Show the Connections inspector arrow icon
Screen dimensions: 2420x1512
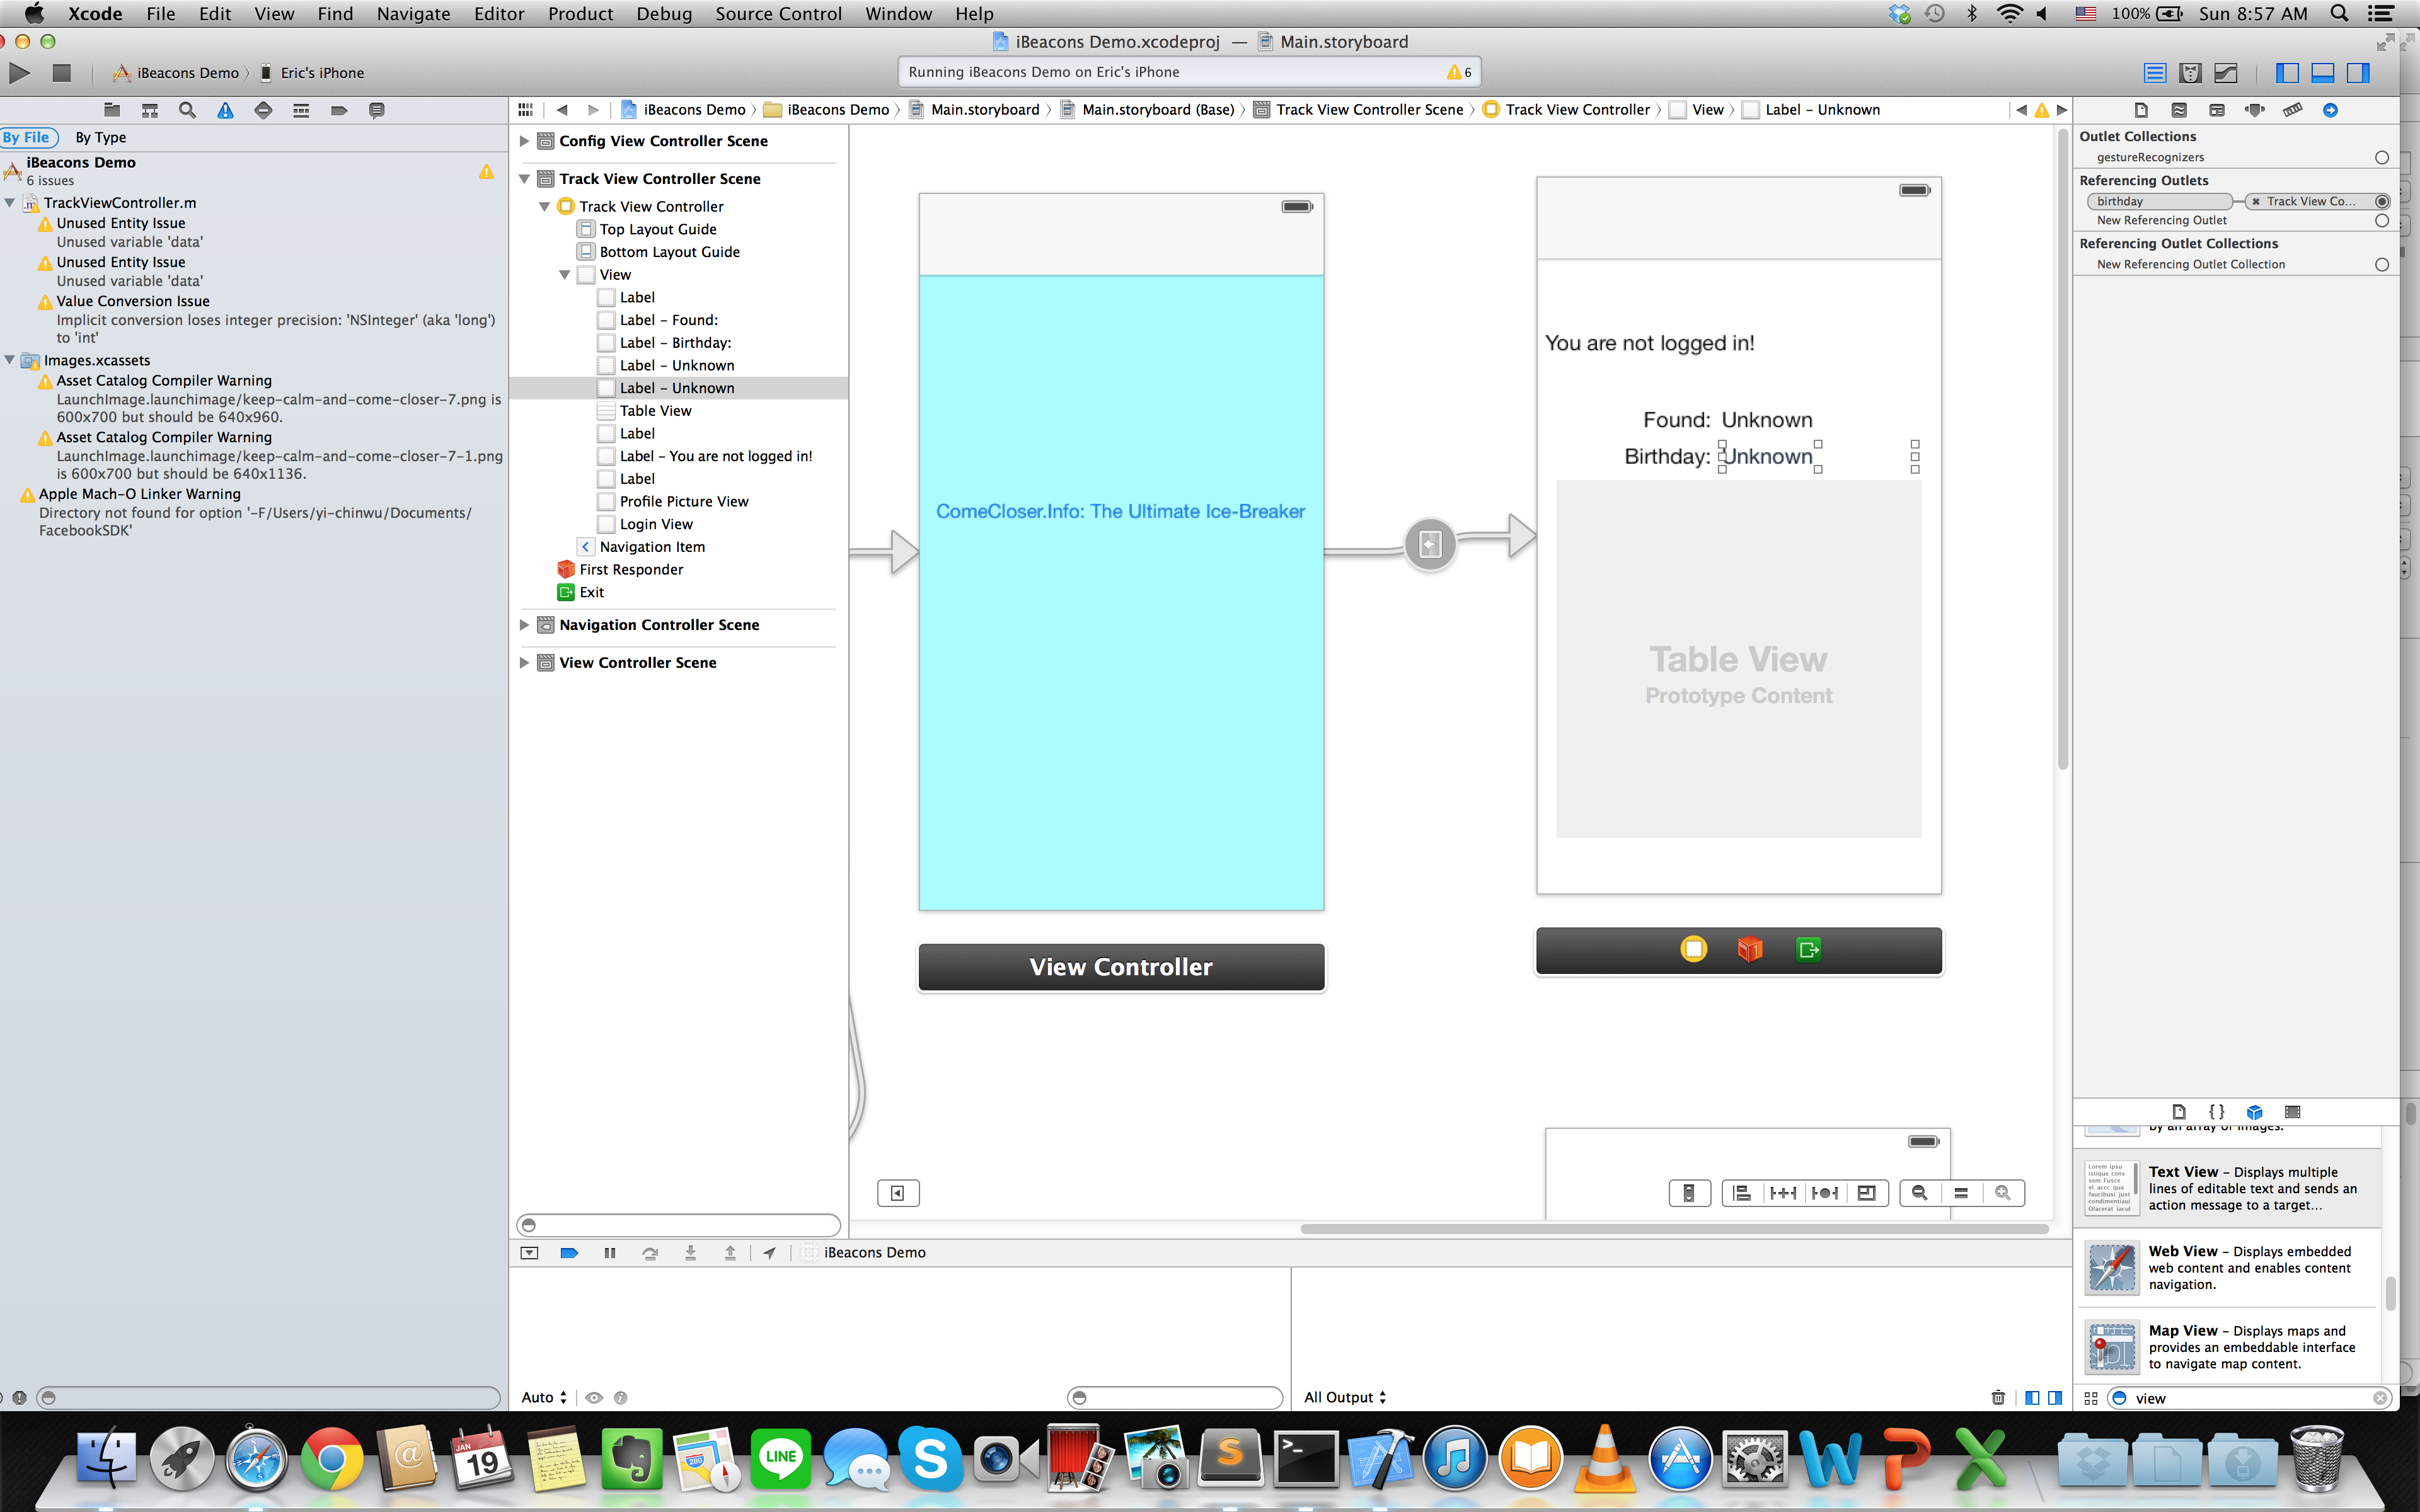click(2330, 110)
